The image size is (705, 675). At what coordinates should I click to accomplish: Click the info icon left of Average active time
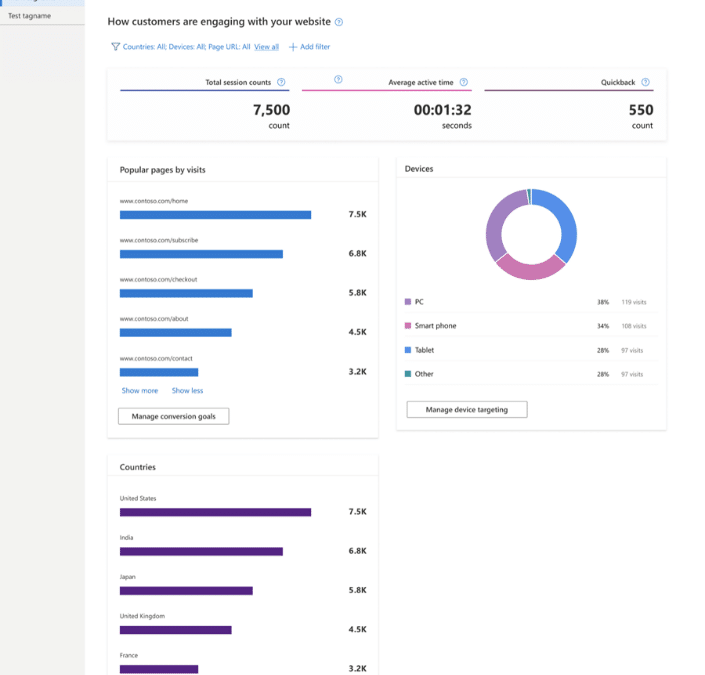338,80
